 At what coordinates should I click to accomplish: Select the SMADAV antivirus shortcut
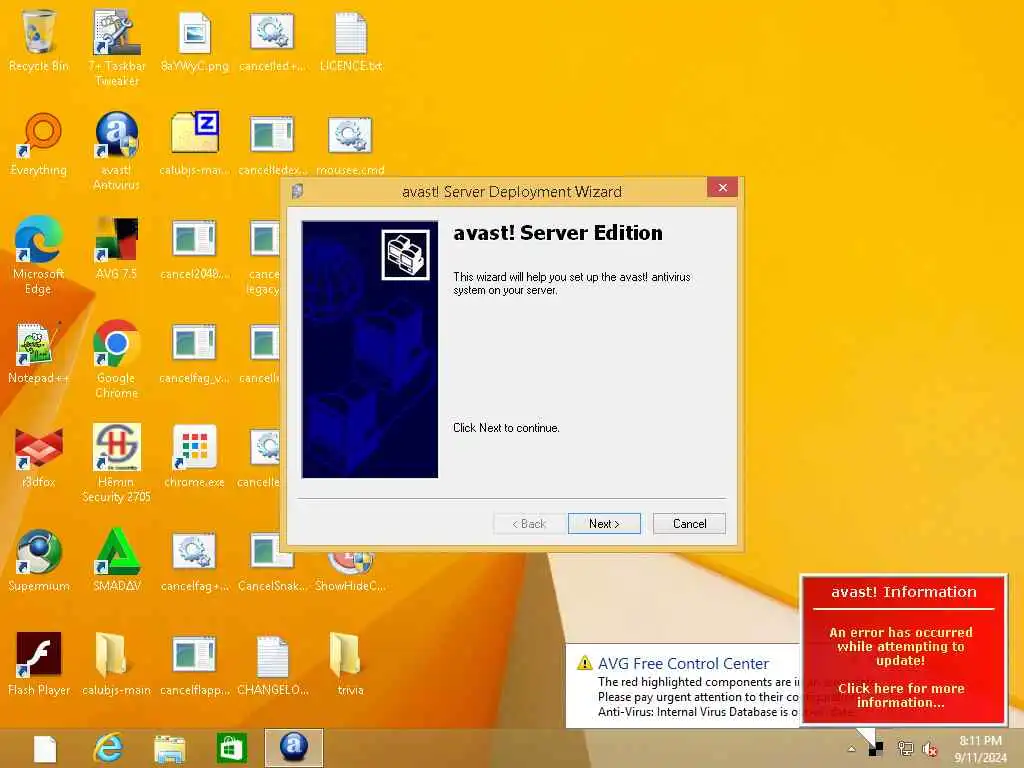pos(117,560)
